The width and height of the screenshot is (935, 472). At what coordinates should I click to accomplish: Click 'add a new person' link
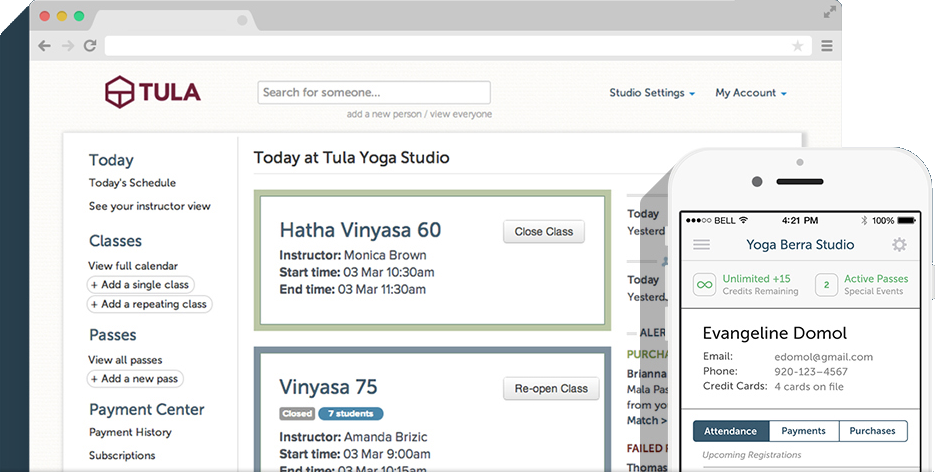click(384, 114)
